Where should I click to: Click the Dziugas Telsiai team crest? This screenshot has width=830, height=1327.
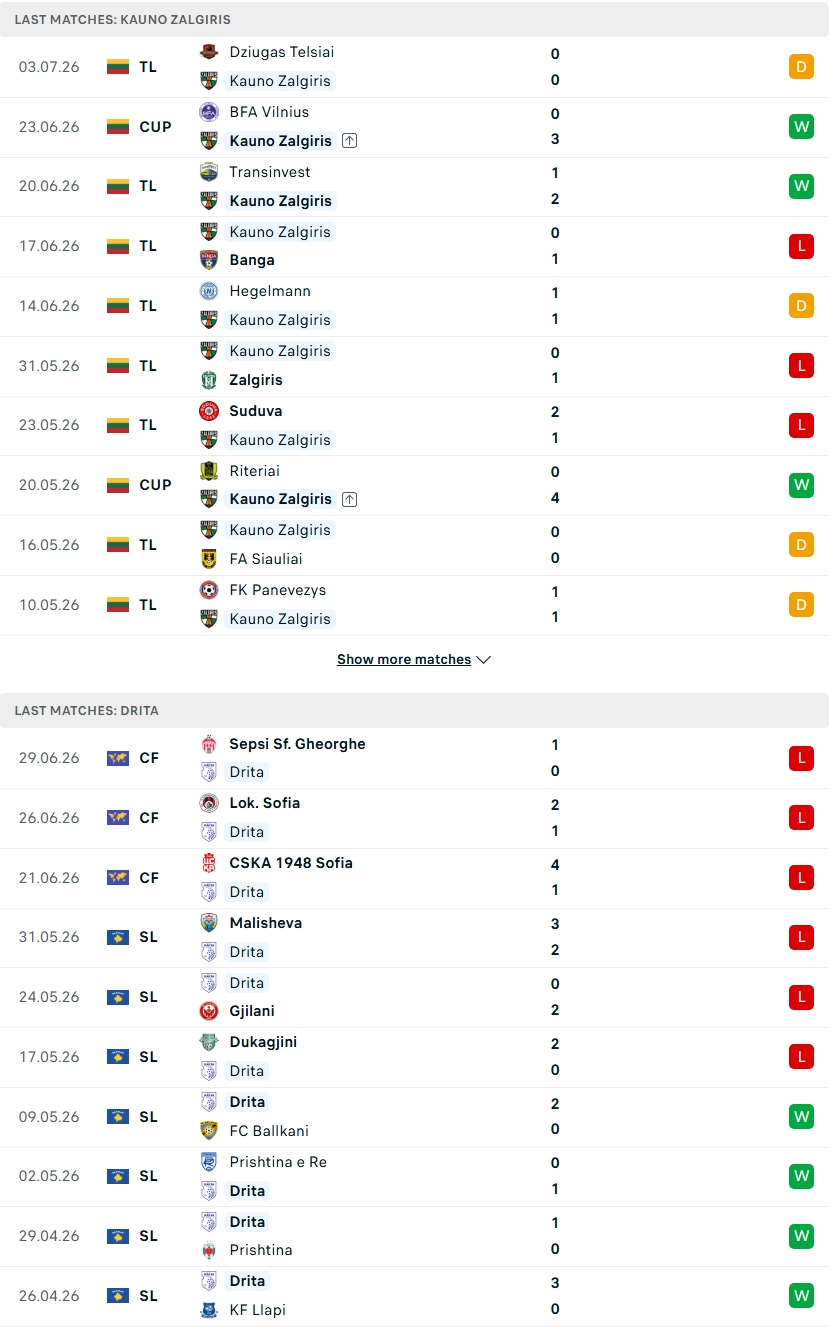click(209, 52)
